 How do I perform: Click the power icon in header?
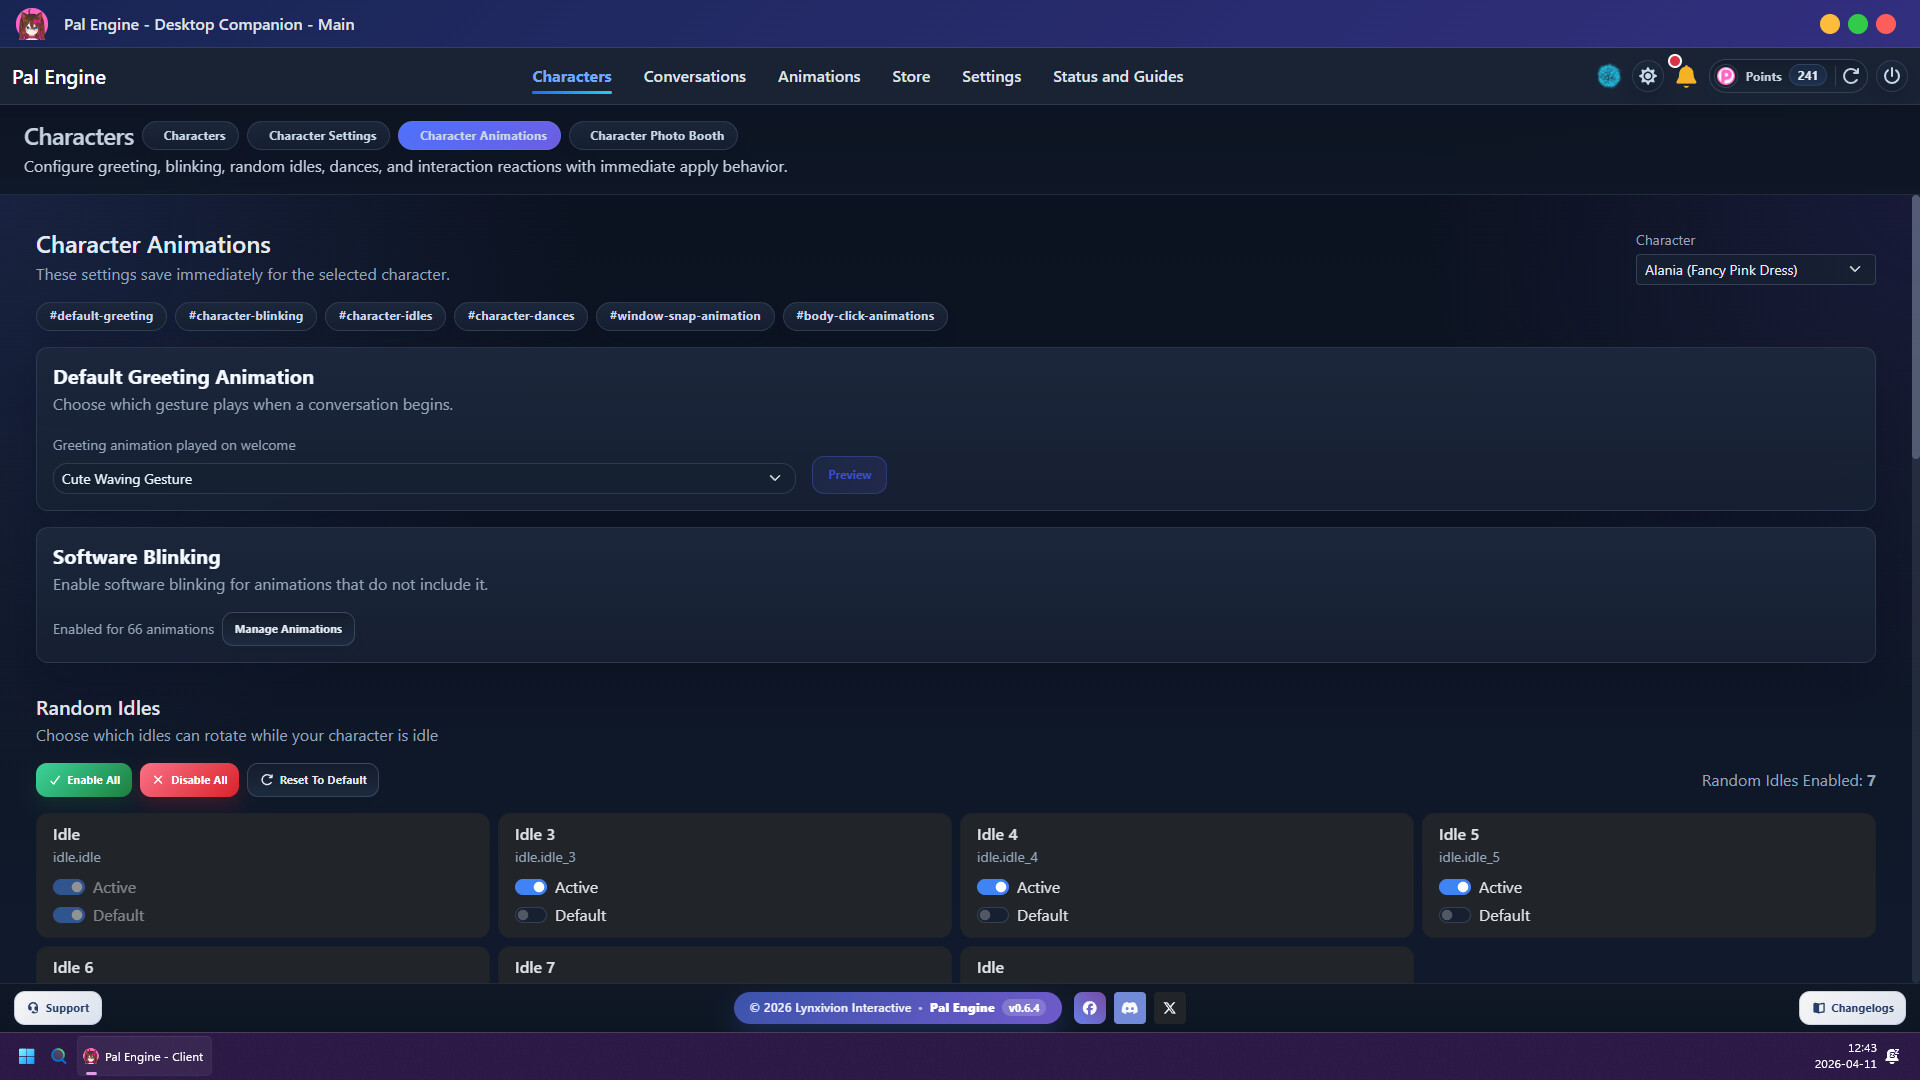click(x=1892, y=76)
